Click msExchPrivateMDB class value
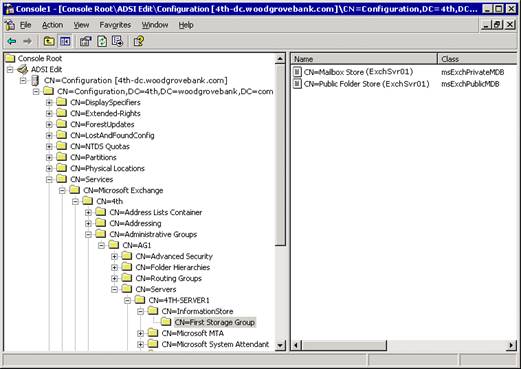The height and width of the screenshot is (369, 521). (x=473, y=72)
